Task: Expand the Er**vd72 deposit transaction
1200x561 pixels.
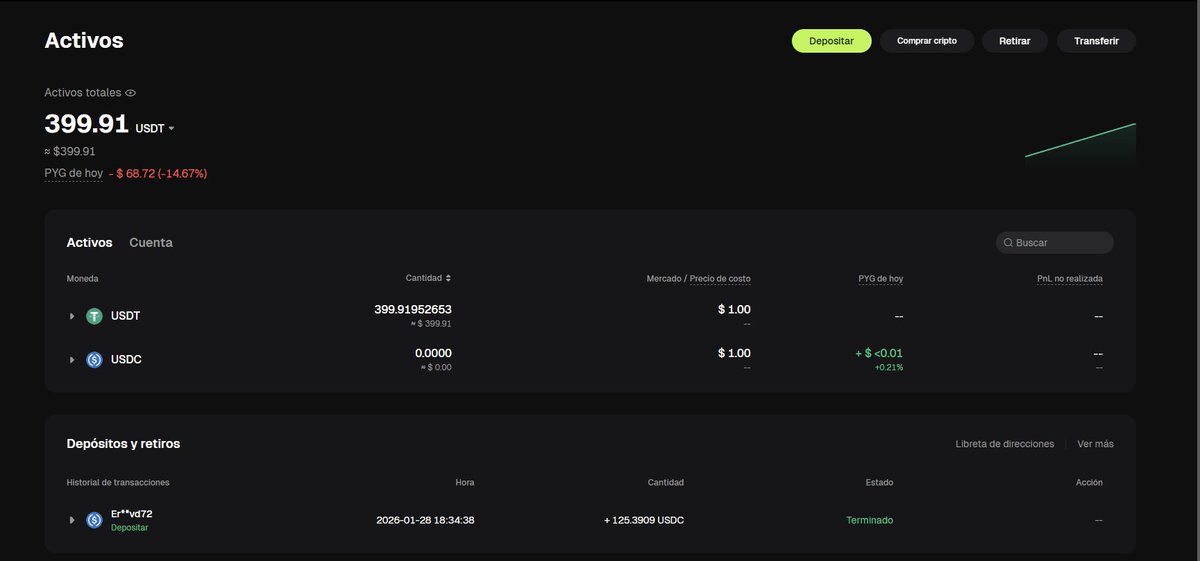Action: coord(72,520)
